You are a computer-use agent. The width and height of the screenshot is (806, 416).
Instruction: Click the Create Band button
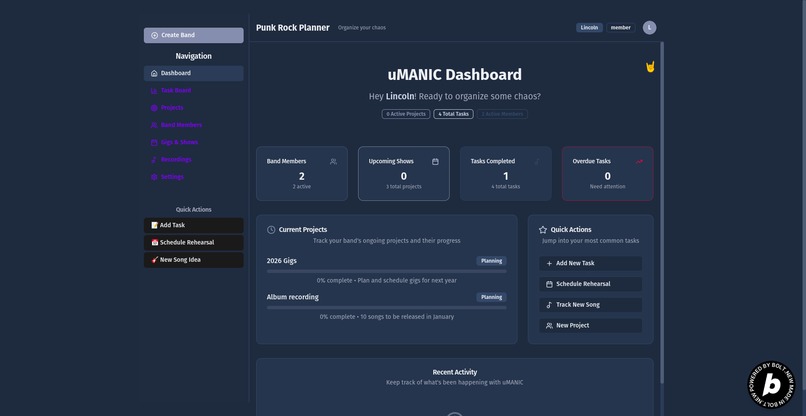tap(194, 35)
